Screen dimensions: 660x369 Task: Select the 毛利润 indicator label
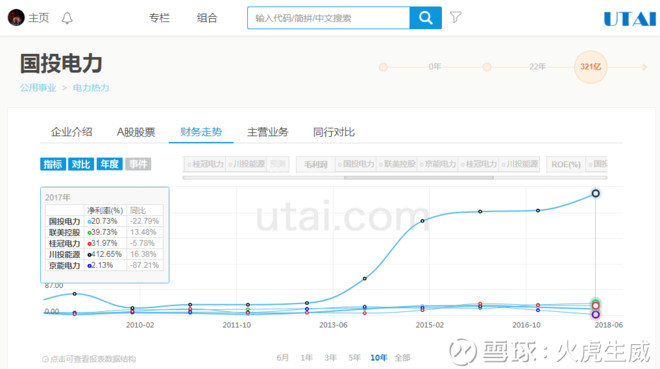coord(316,164)
